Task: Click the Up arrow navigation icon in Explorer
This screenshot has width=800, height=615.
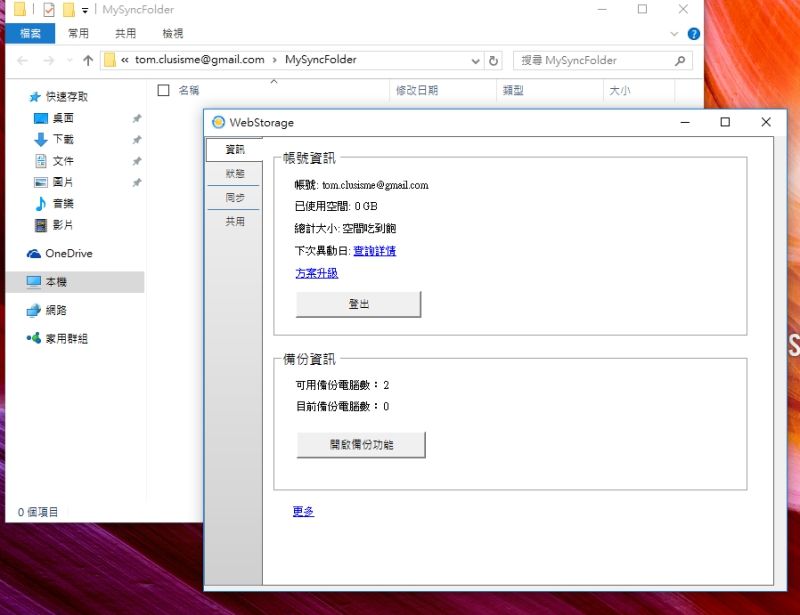Action: point(88,60)
